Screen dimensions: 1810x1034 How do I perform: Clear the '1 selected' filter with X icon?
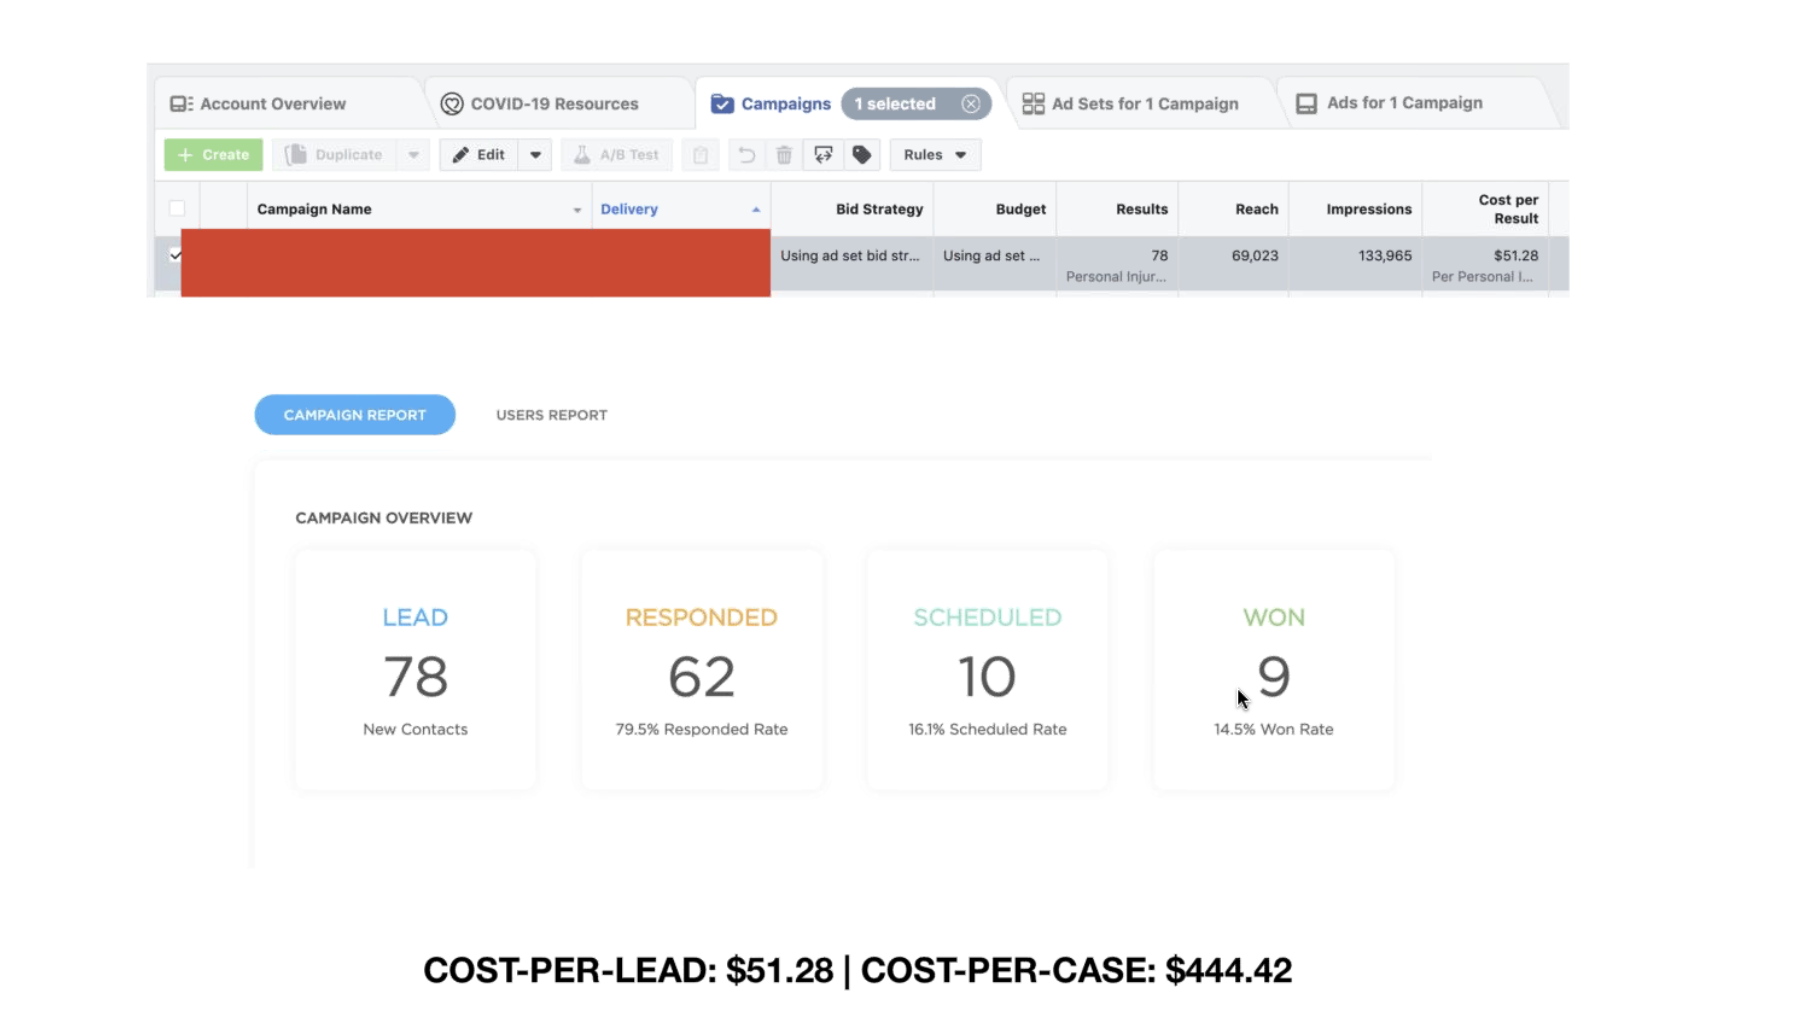[x=970, y=104]
